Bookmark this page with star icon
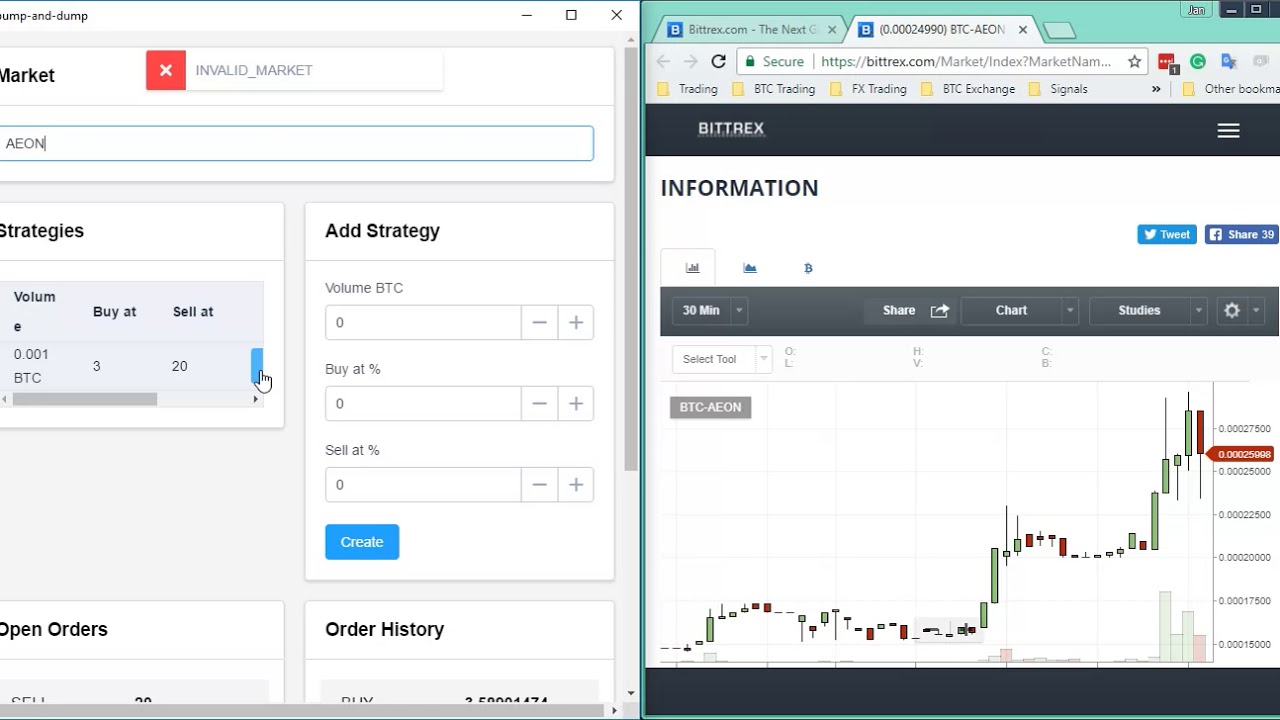 (x=1134, y=61)
